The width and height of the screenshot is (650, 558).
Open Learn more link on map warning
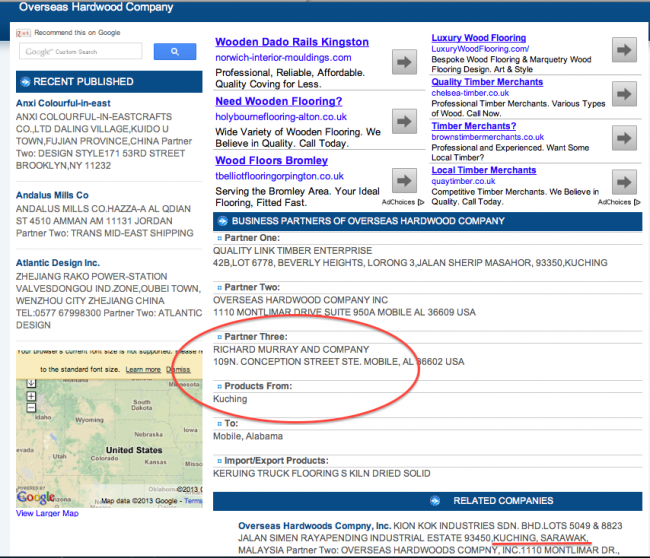click(x=142, y=369)
